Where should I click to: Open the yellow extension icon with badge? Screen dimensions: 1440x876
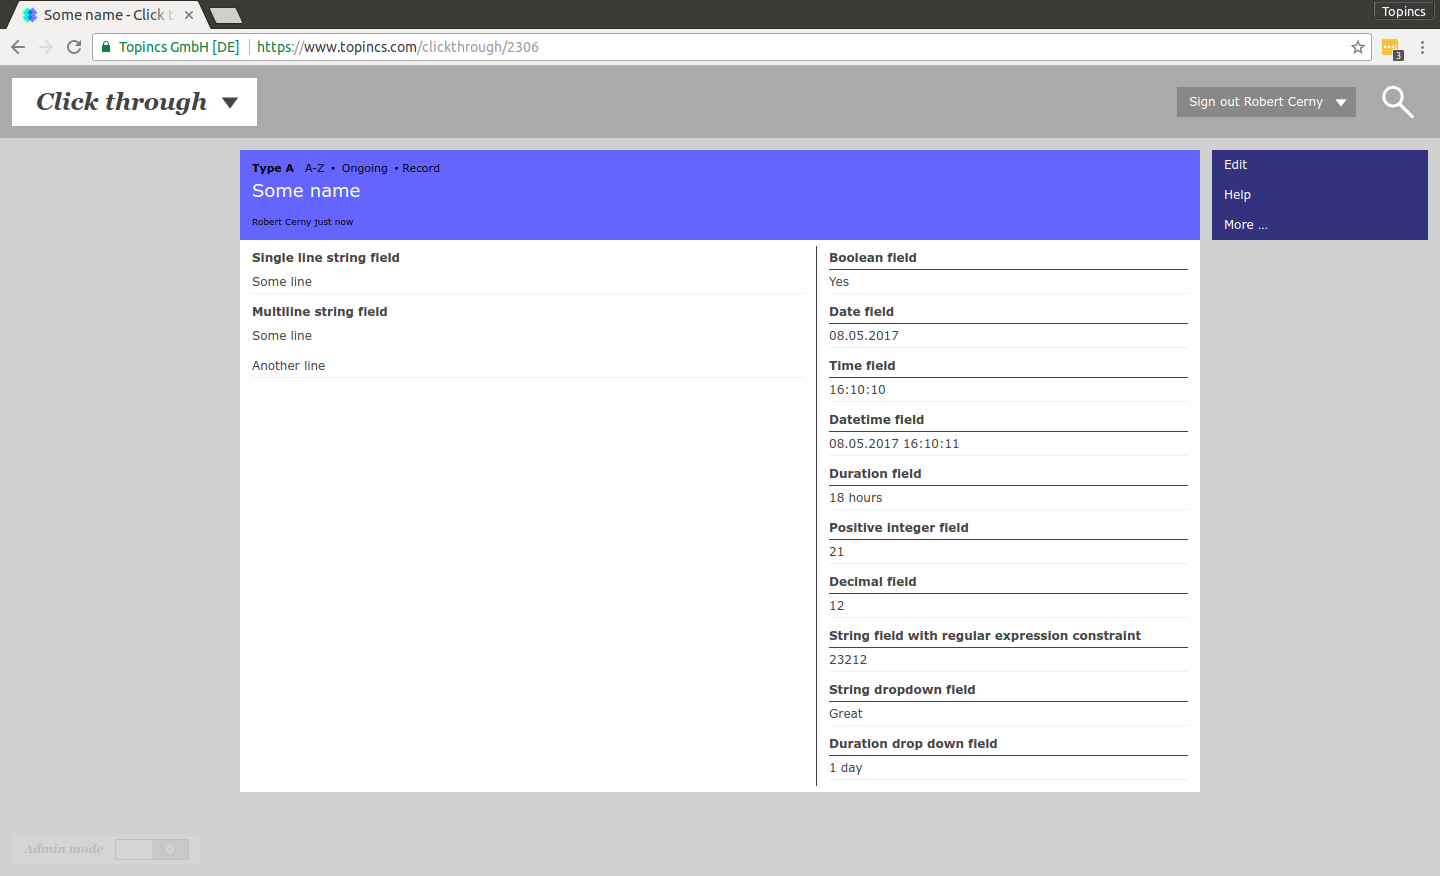tap(1390, 48)
